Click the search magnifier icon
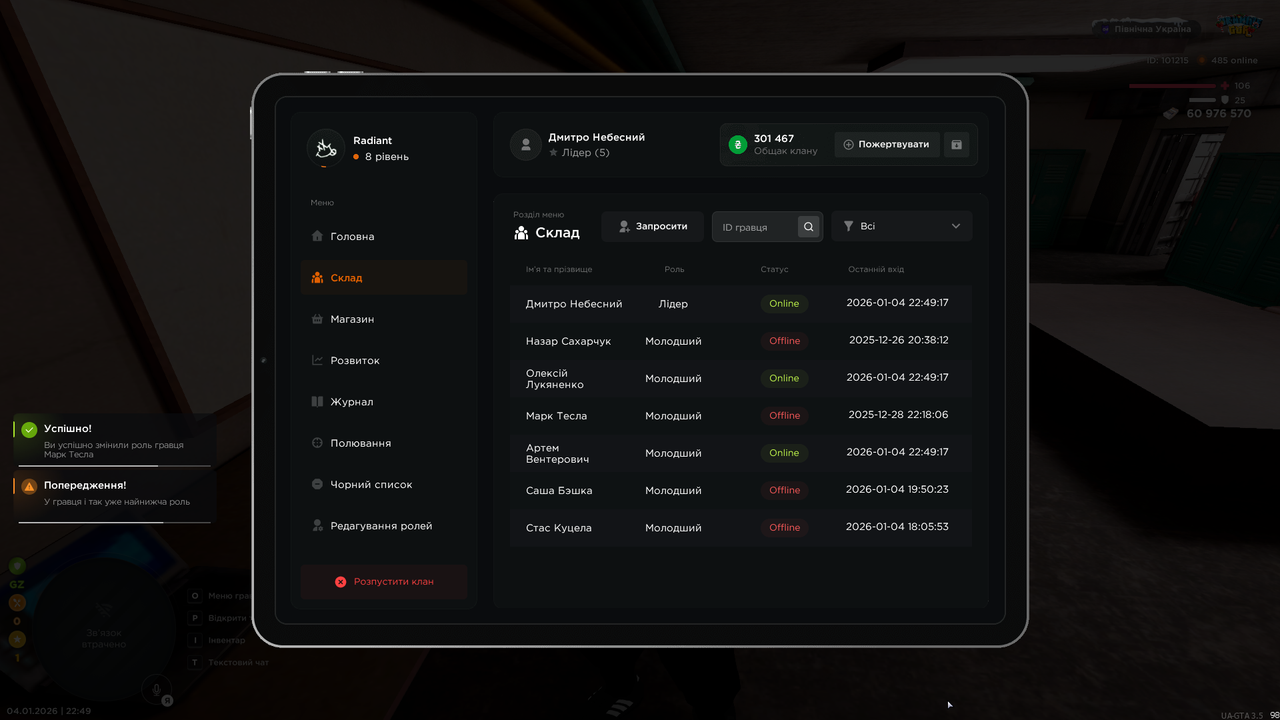Screen dimensions: 1280x720 point(808,227)
